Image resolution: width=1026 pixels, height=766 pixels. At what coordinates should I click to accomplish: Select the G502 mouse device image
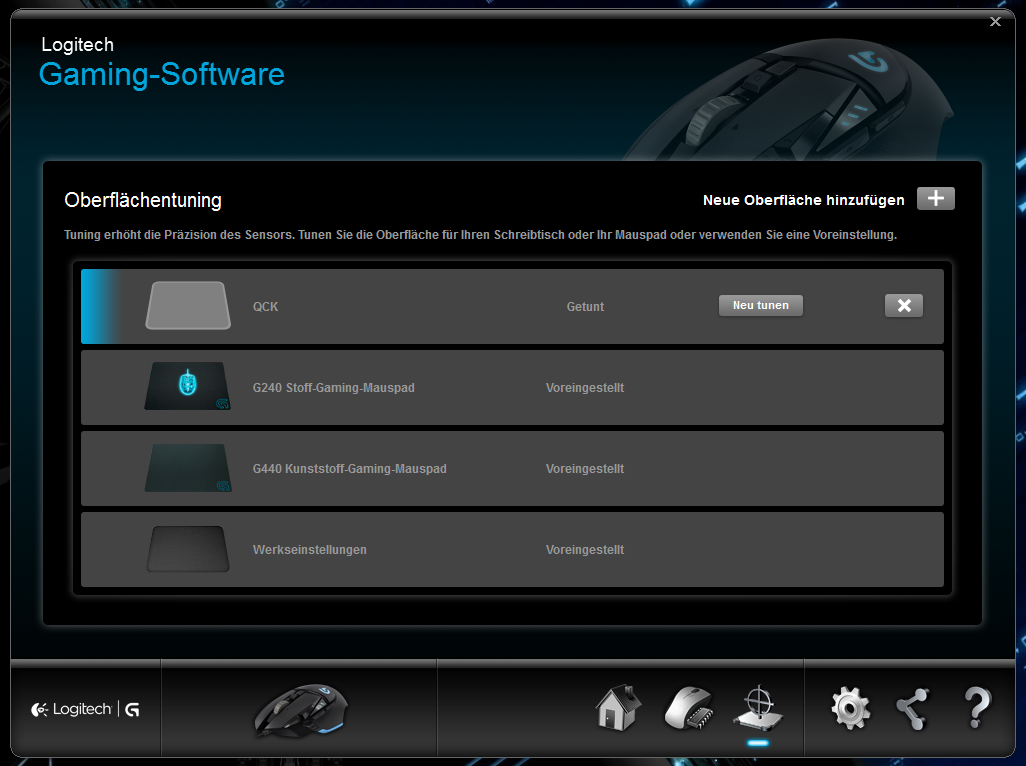pos(302,710)
